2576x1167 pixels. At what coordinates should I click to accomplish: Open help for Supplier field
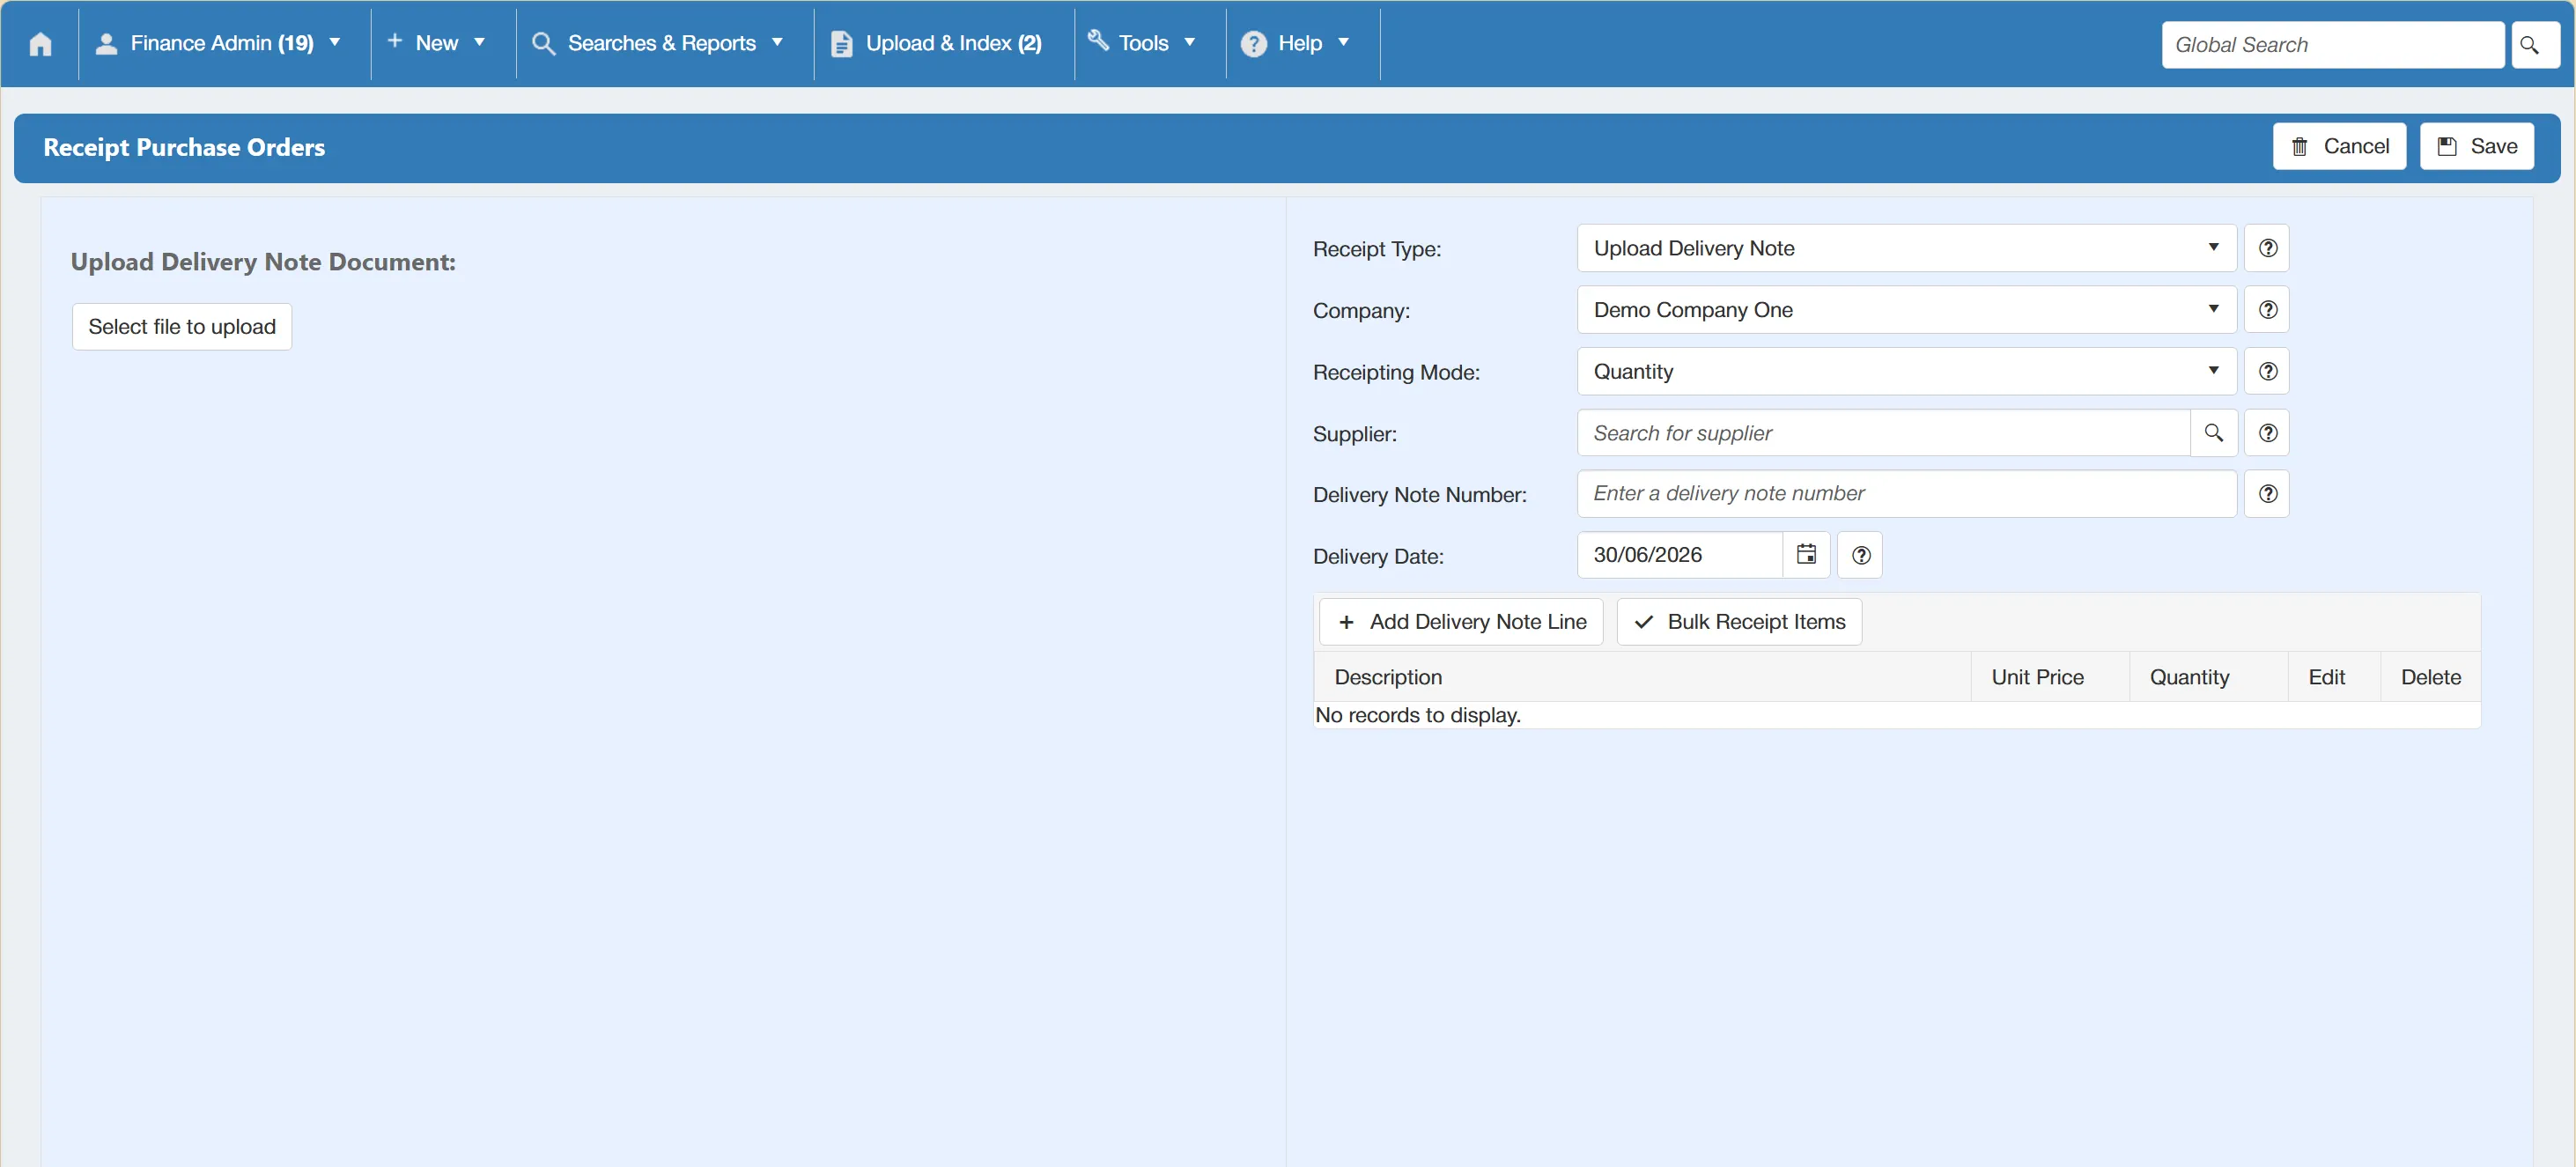click(2267, 433)
